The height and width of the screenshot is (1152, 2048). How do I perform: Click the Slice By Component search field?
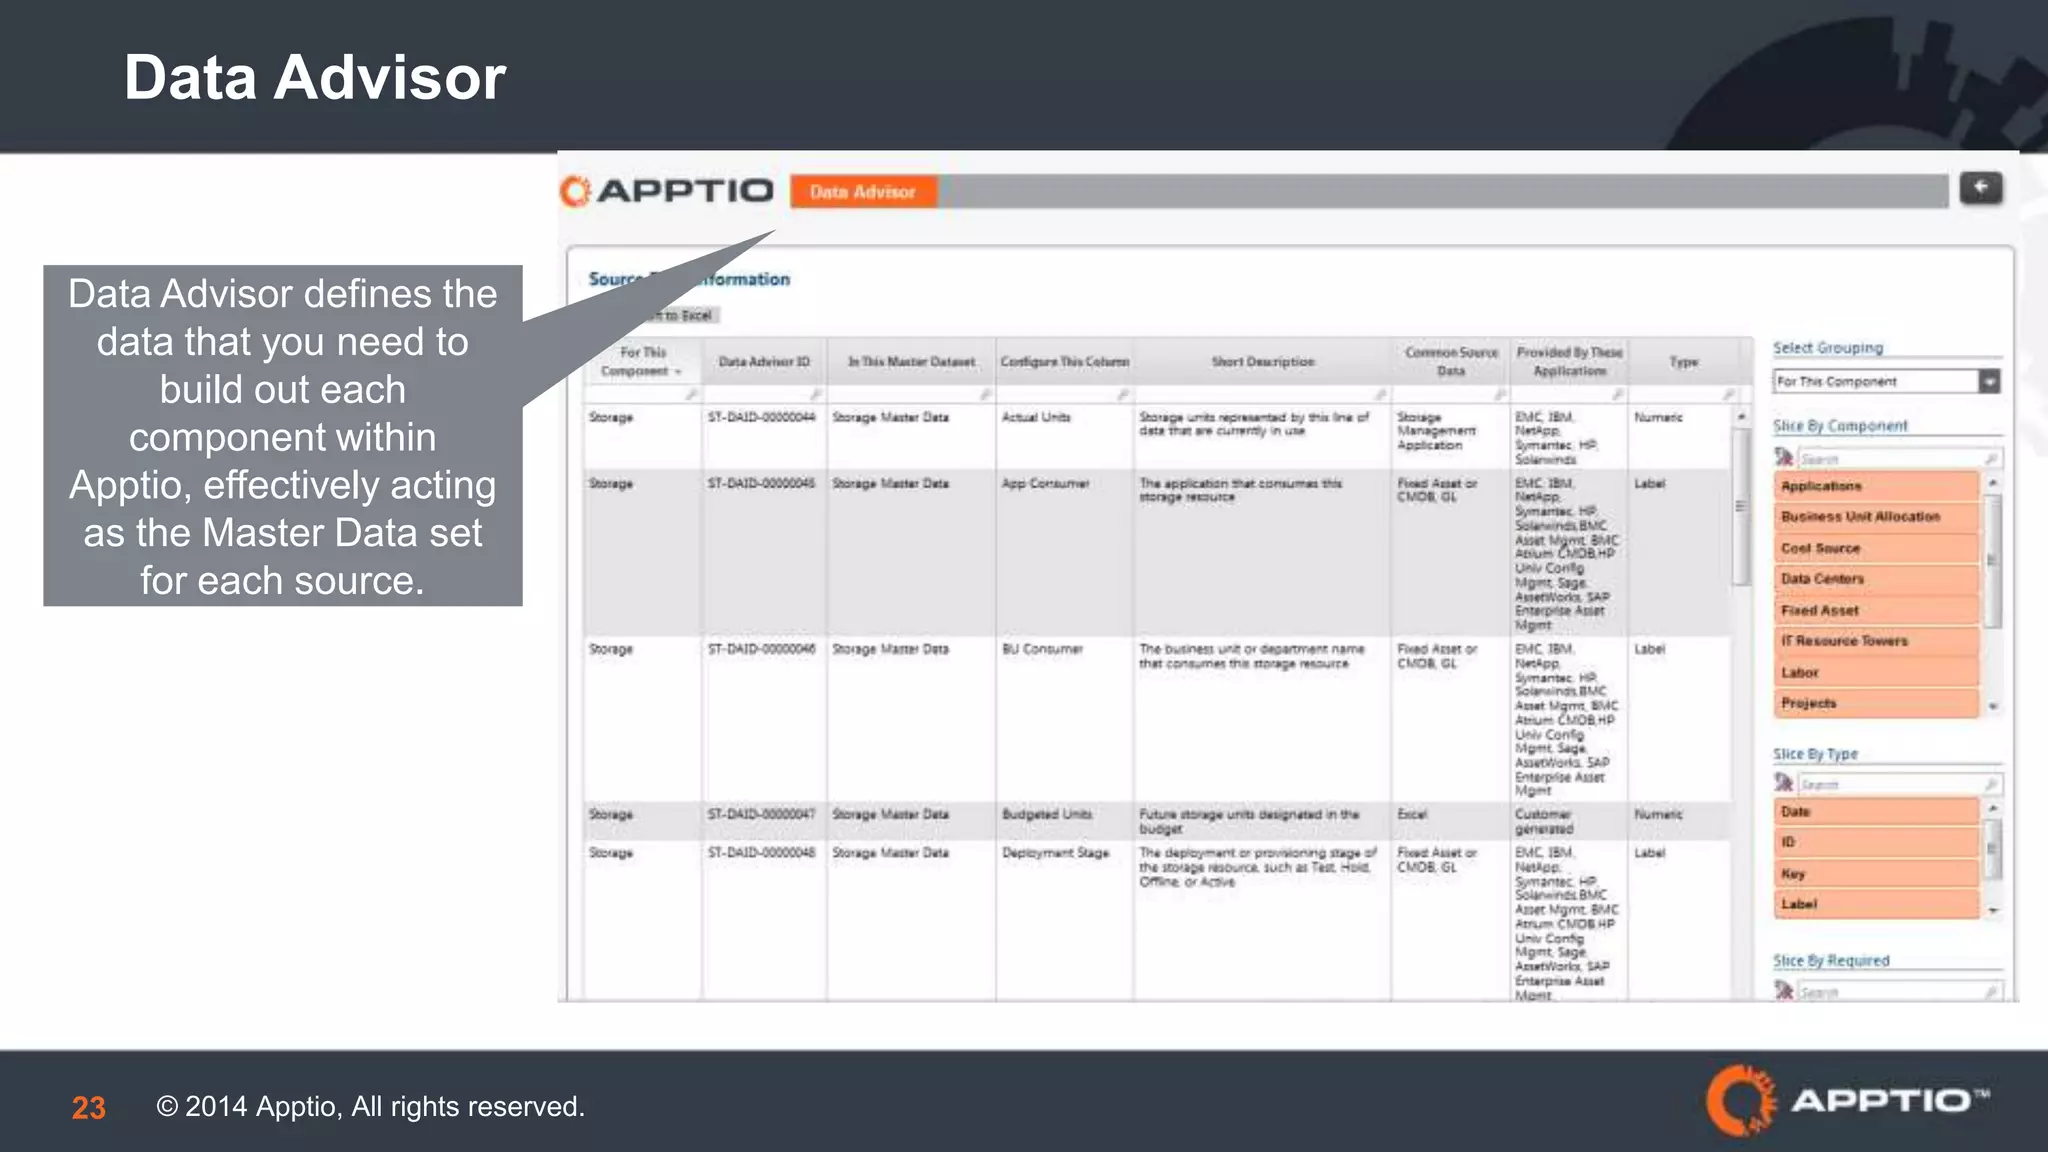[1899, 458]
